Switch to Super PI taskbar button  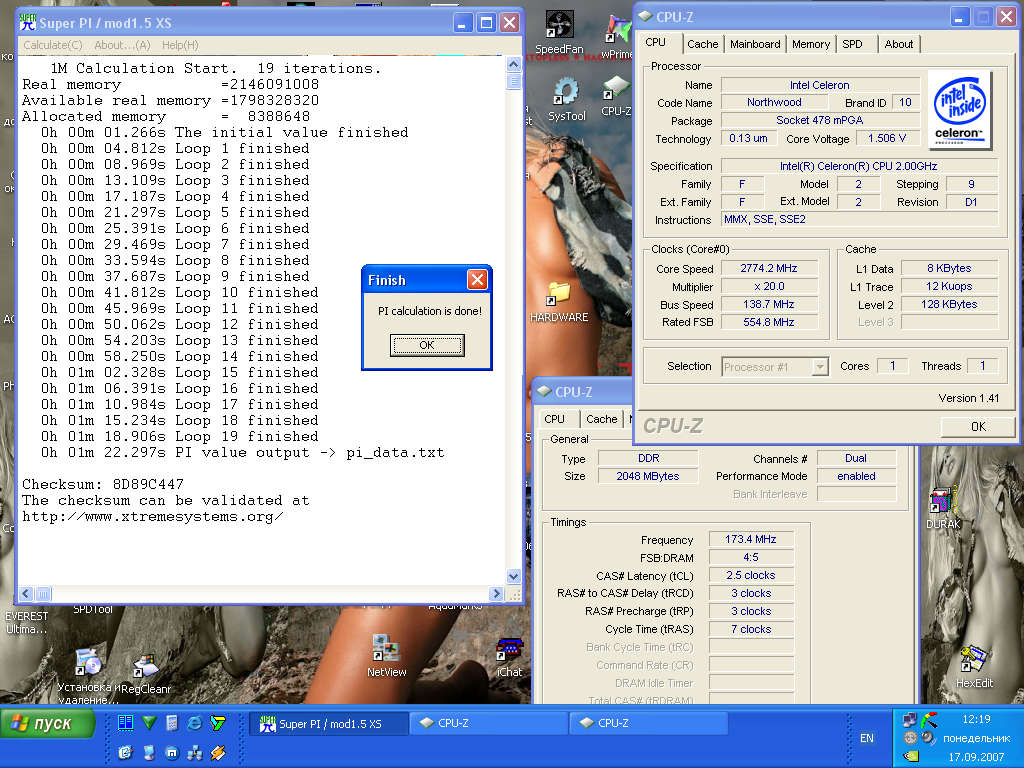tap(328, 724)
